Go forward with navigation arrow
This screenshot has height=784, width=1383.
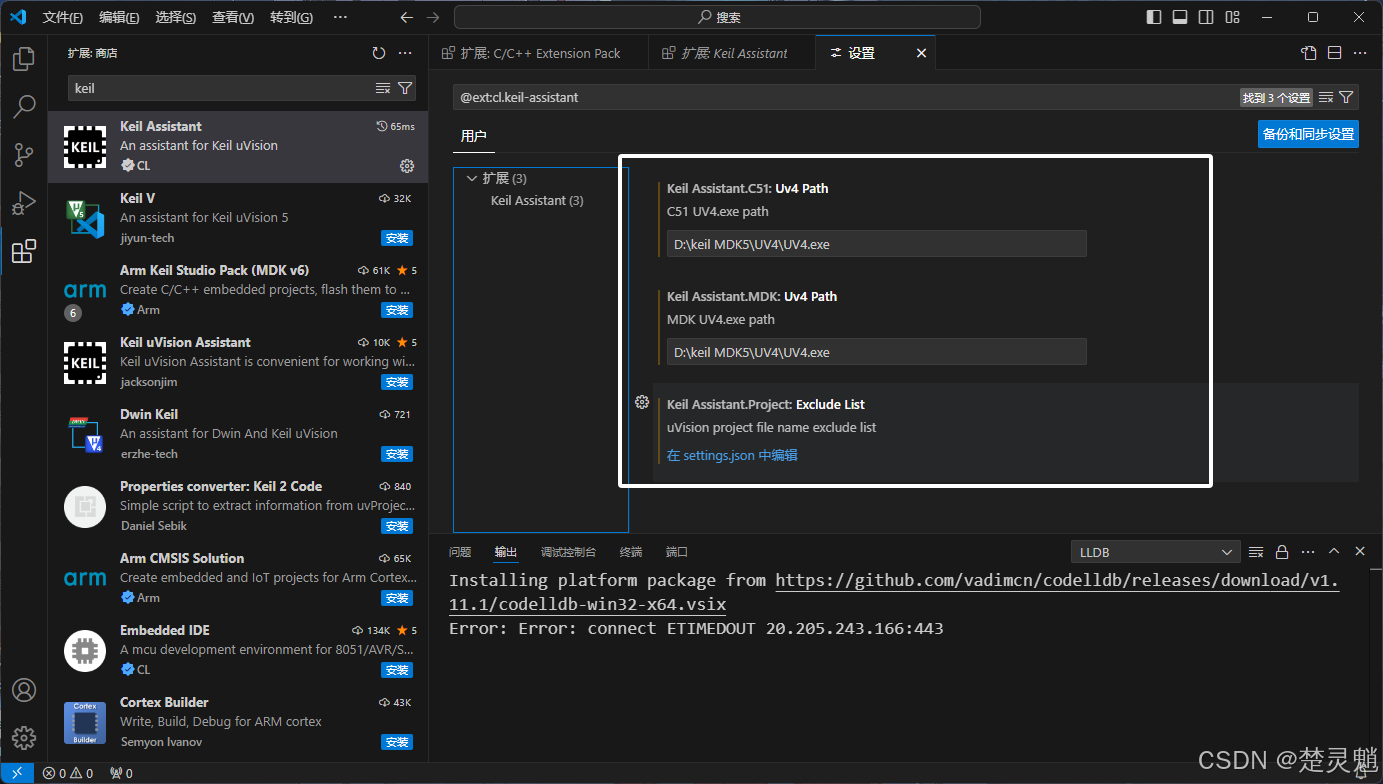tap(433, 17)
